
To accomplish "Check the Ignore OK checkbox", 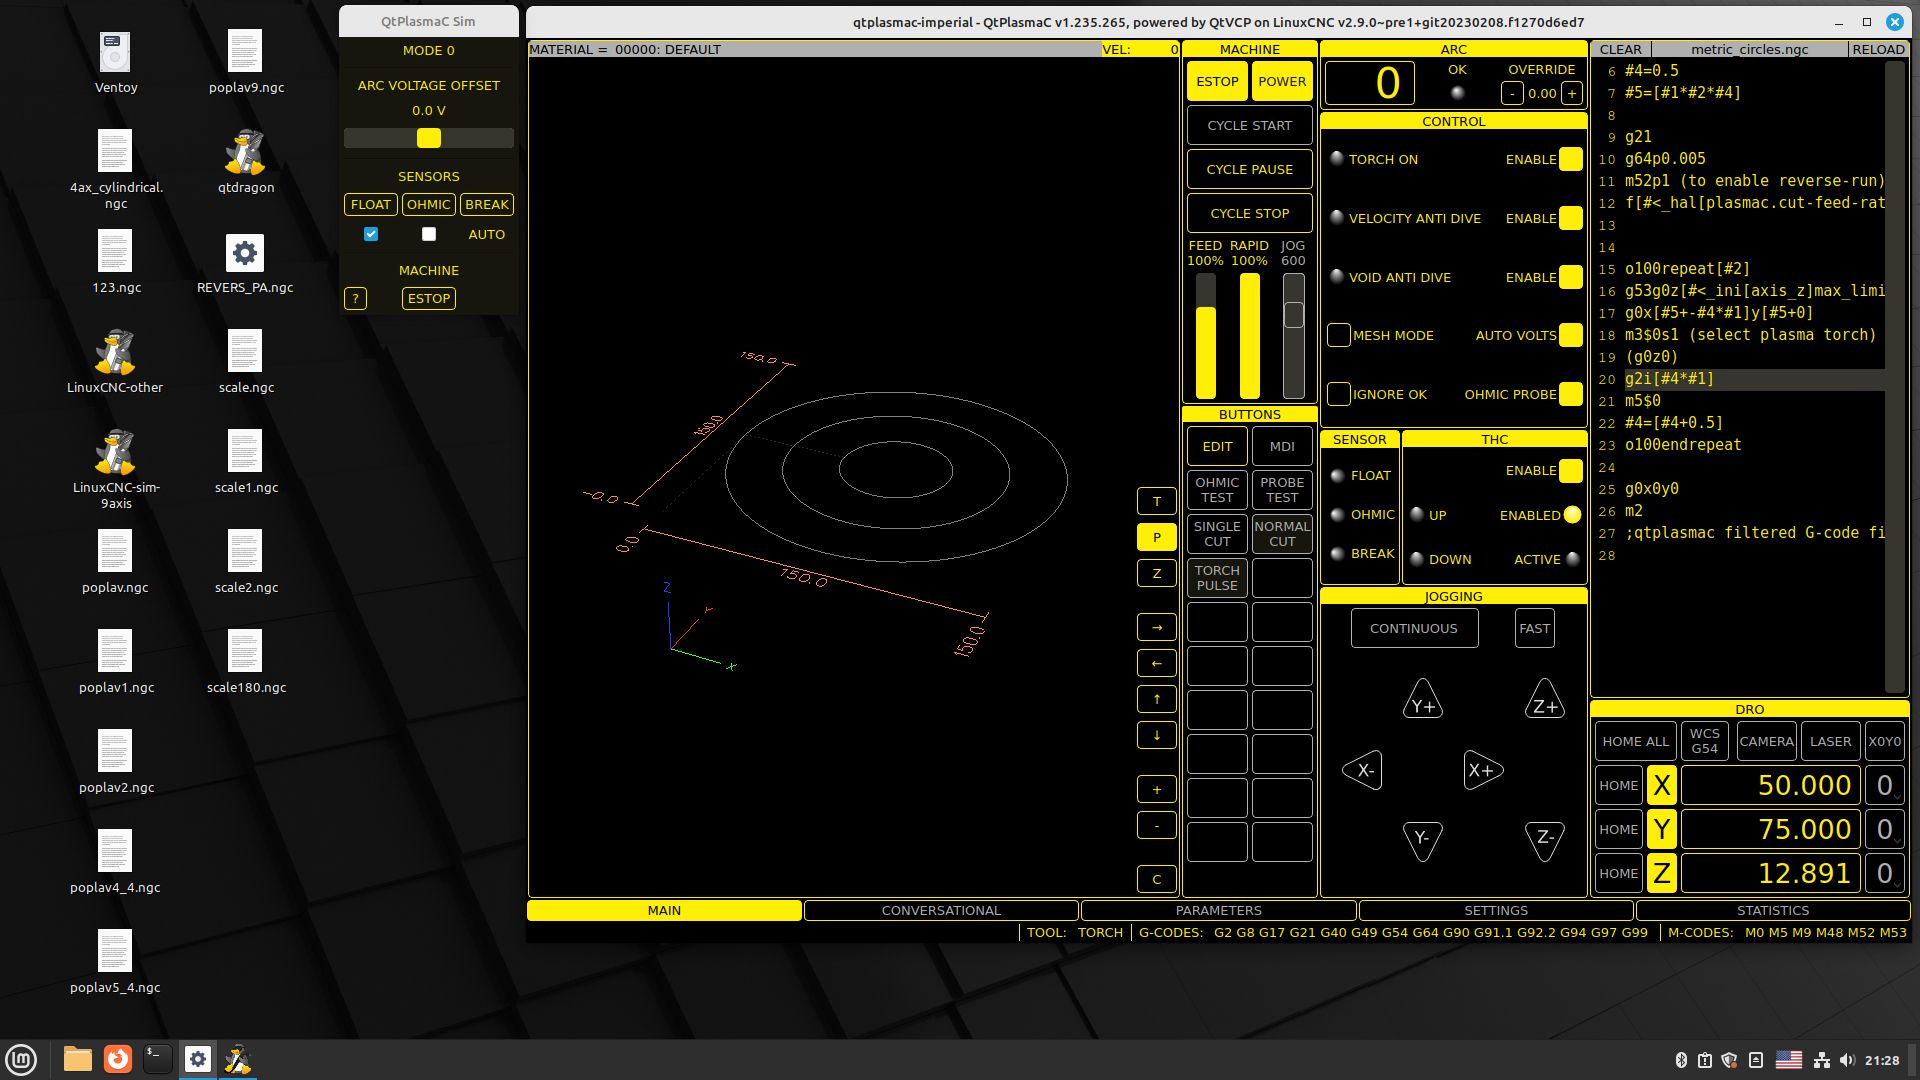I will 1339,394.
